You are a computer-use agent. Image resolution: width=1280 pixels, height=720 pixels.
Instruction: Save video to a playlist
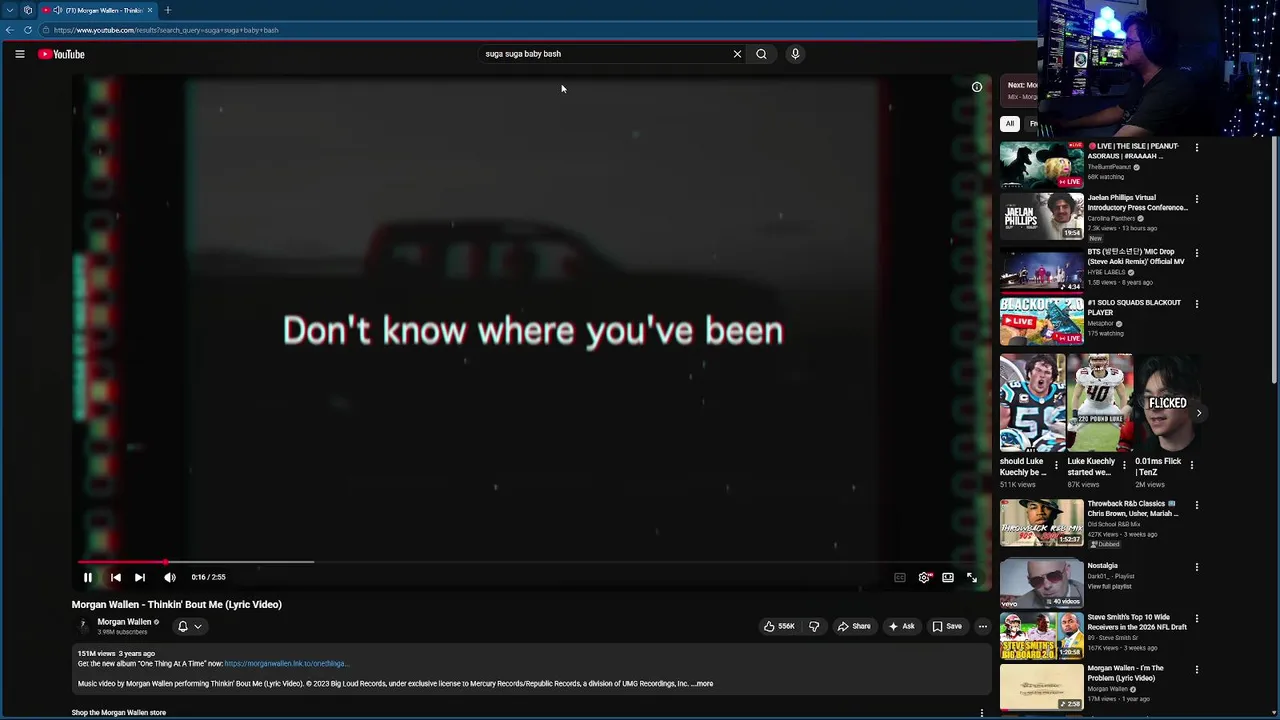[x=946, y=626]
